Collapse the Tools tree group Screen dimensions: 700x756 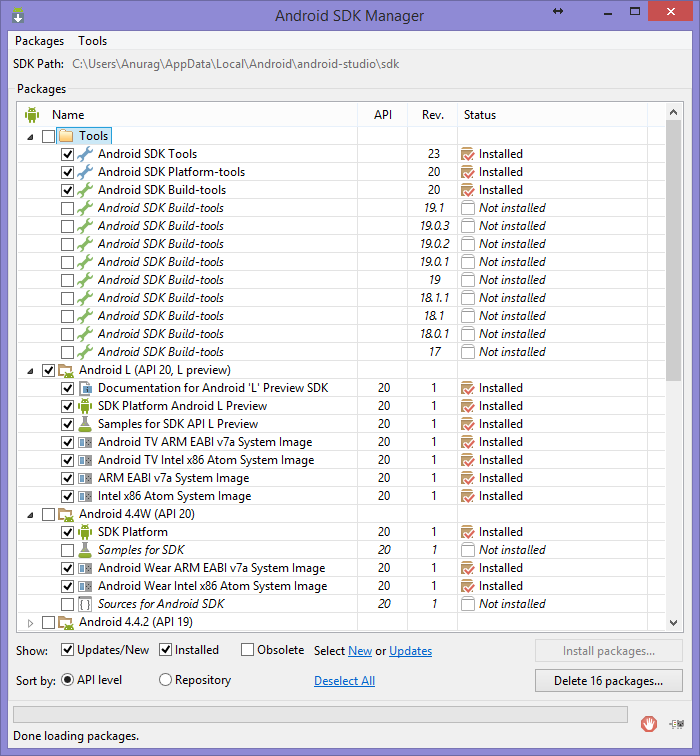30,137
